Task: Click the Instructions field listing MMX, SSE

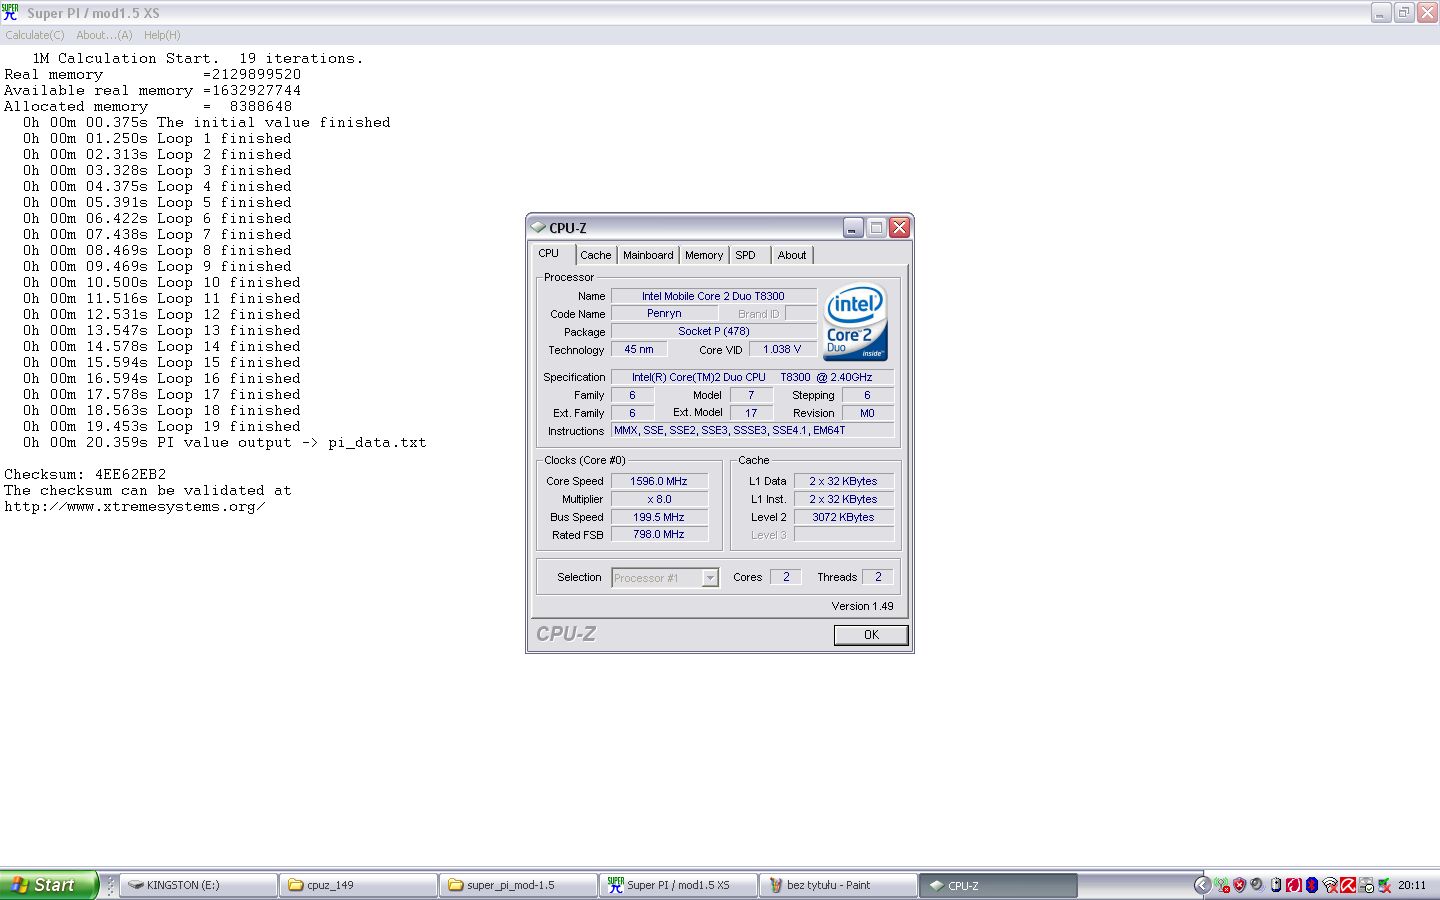Action: 752,430
